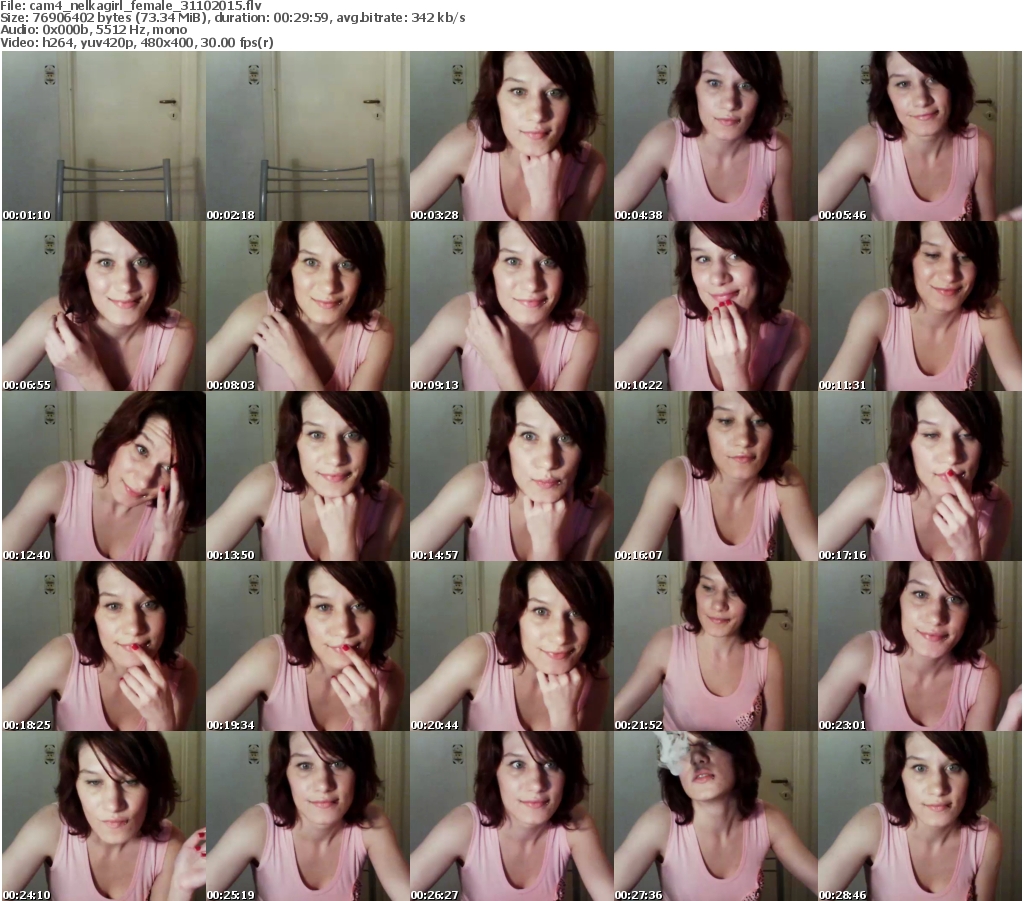Click the Audio info line
This screenshot has width=1024, height=901.
click(93, 30)
